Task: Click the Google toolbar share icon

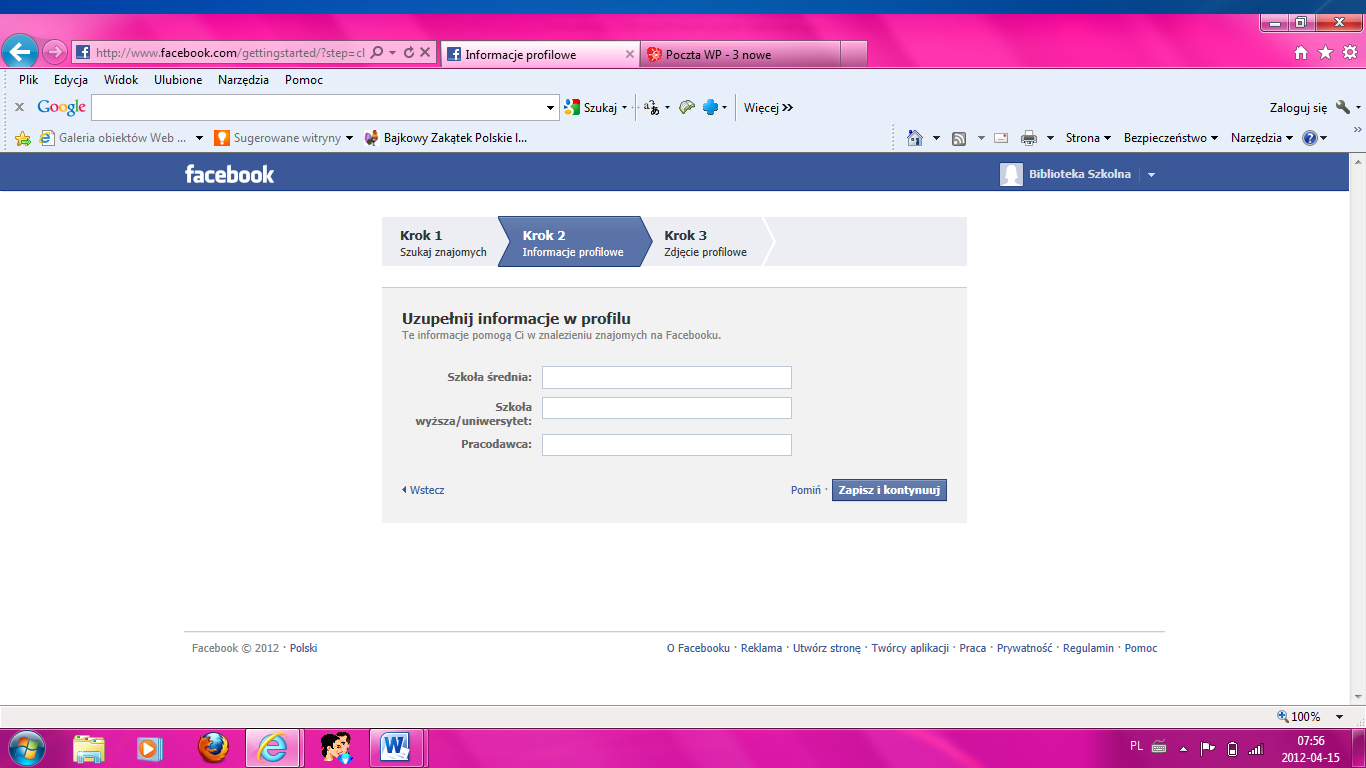Action: point(686,107)
